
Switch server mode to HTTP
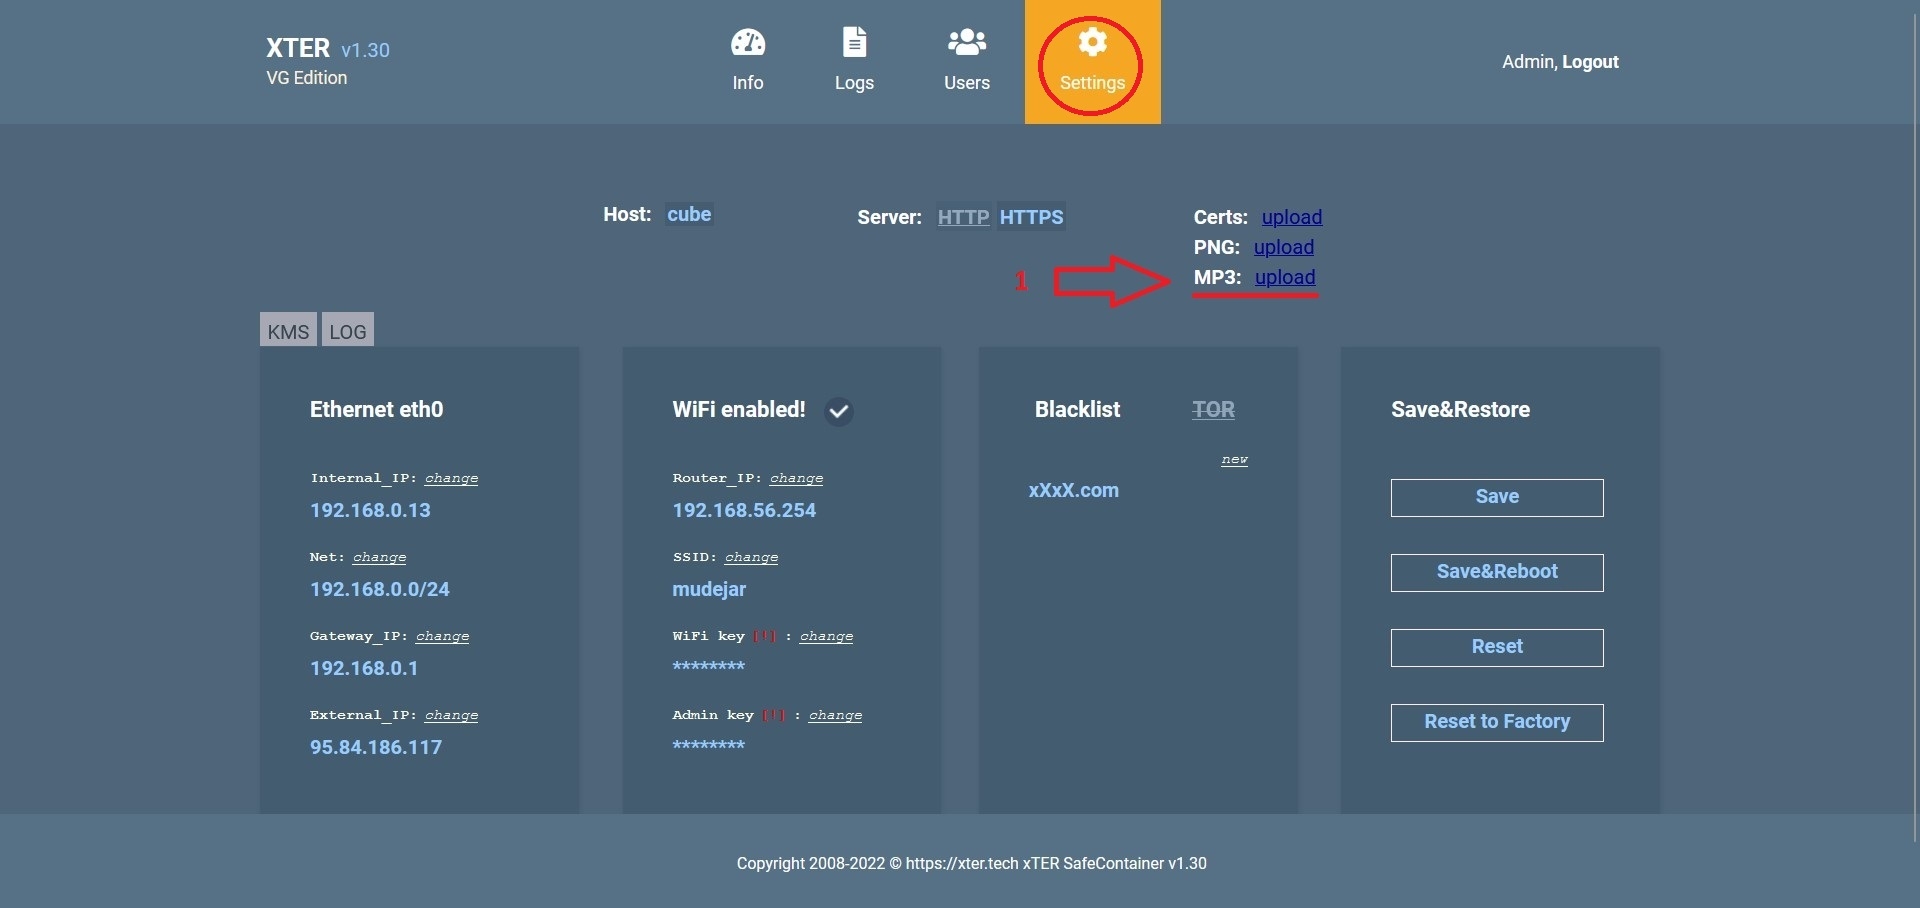coord(963,217)
